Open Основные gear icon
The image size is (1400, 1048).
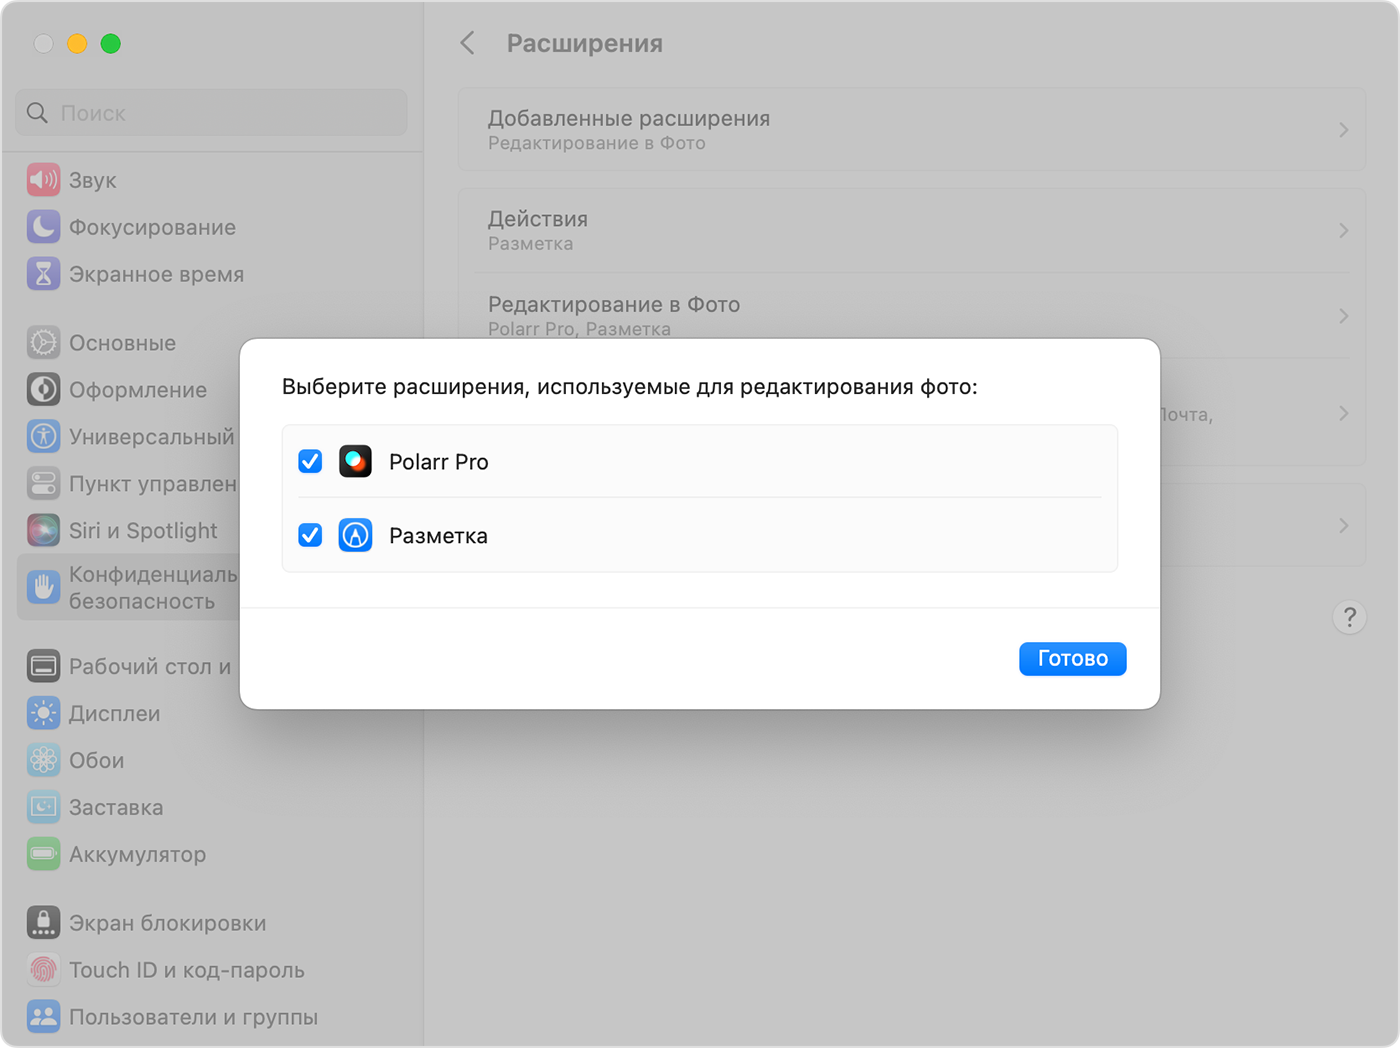[43, 343]
